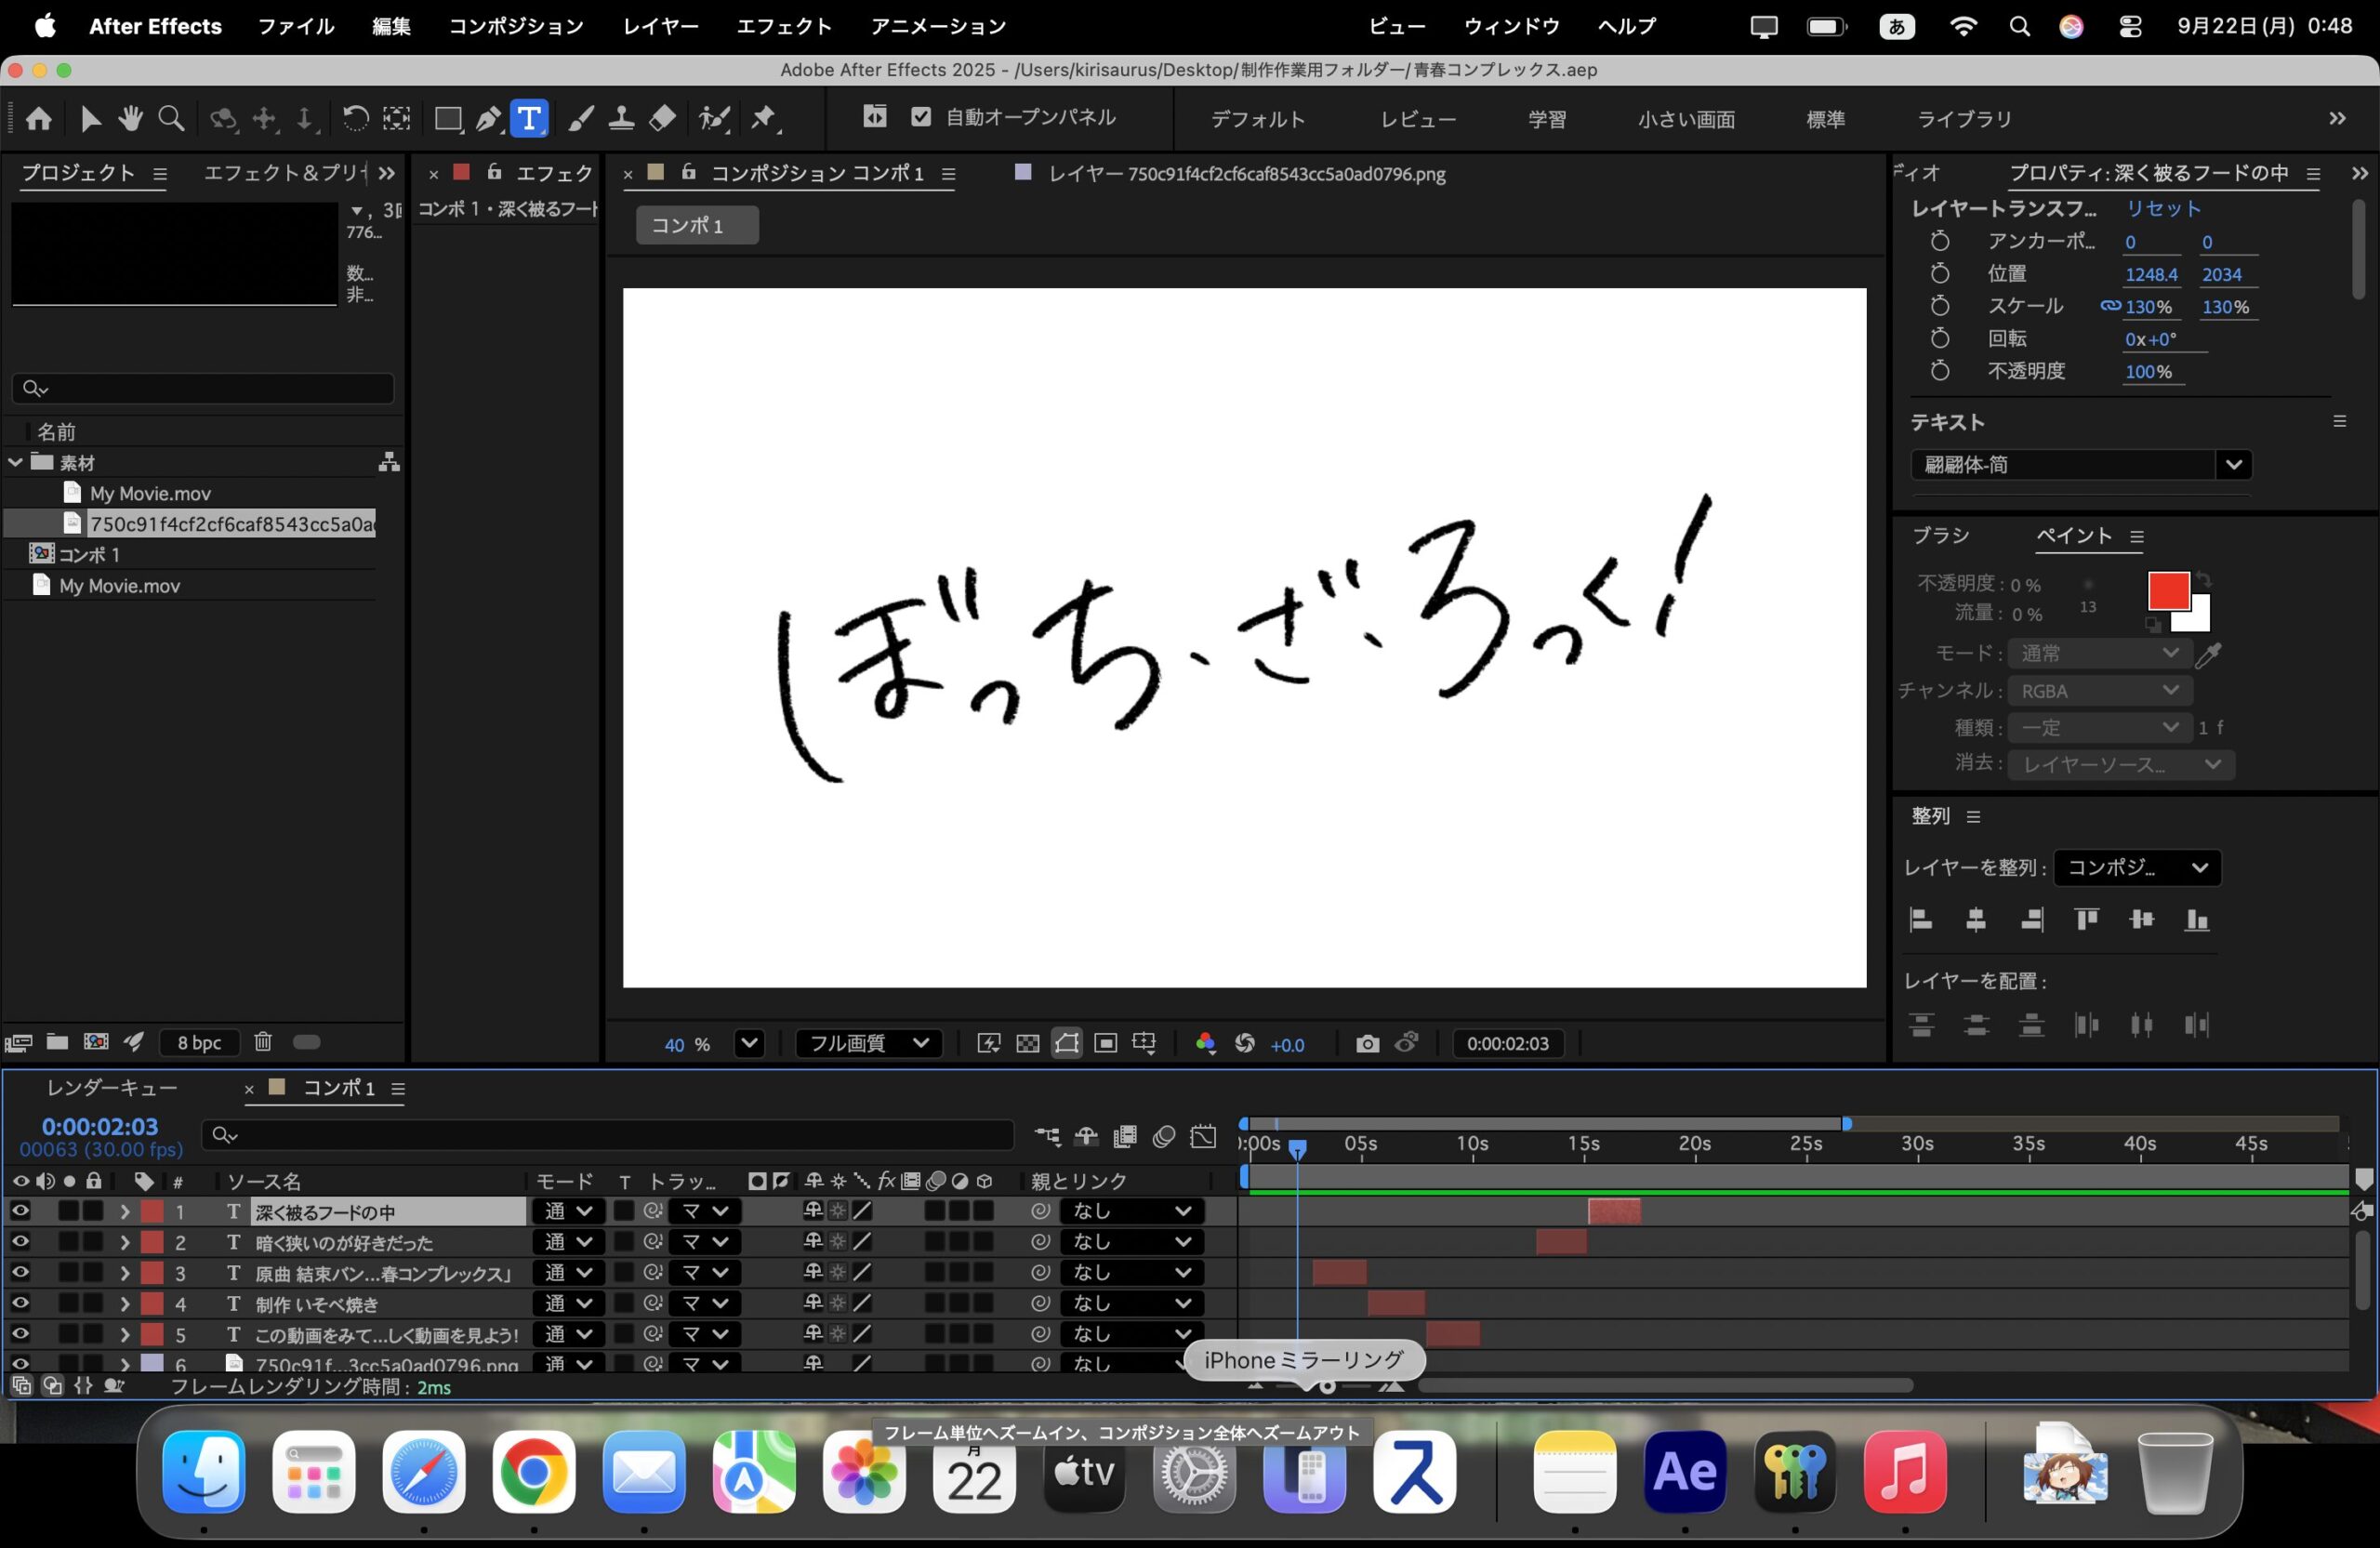
Task: Select the Hand tool
Action: click(130, 119)
